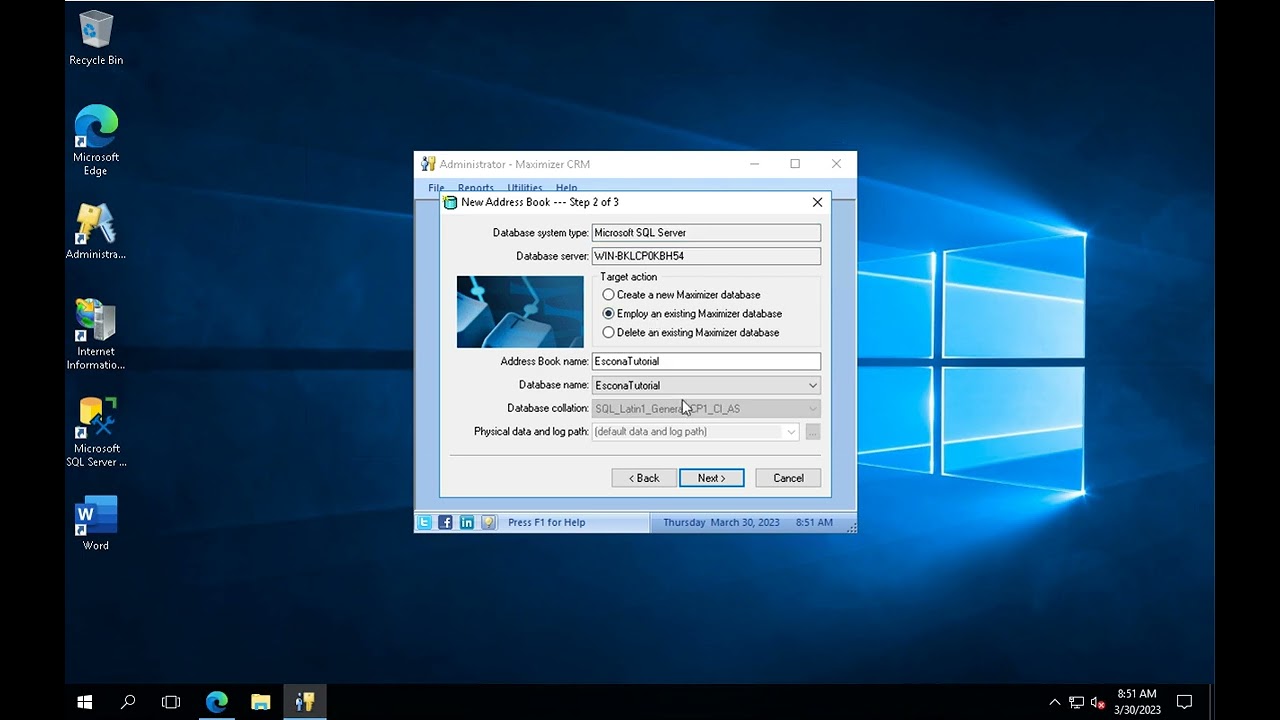Open Internet Information Services desktop shortcut
The height and width of the screenshot is (720, 1280).
96,335
